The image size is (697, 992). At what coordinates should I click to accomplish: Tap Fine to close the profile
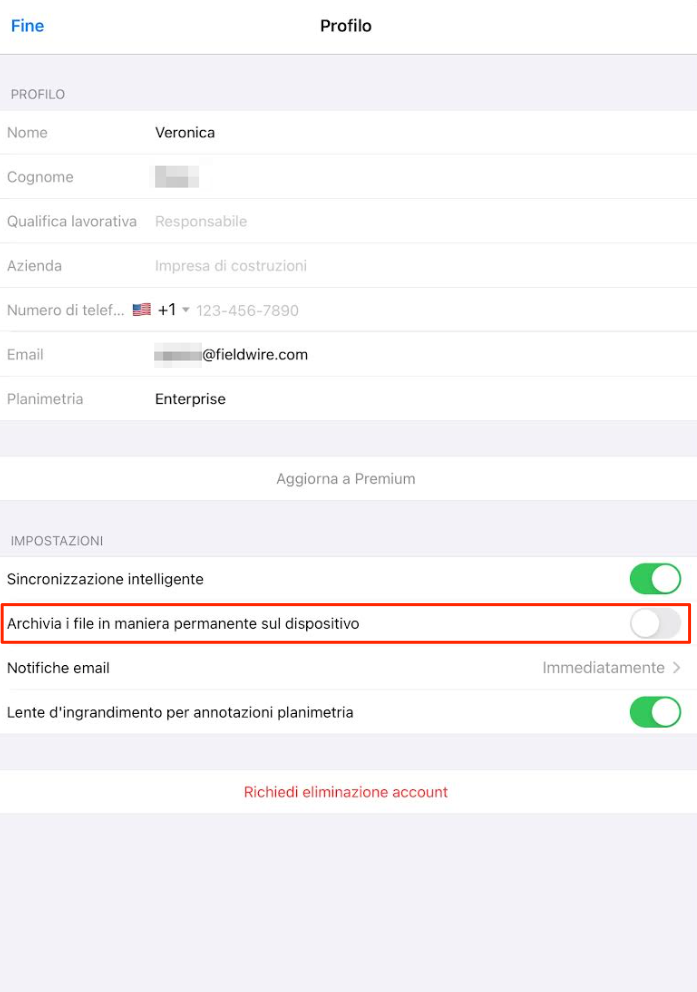tap(27, 26)
